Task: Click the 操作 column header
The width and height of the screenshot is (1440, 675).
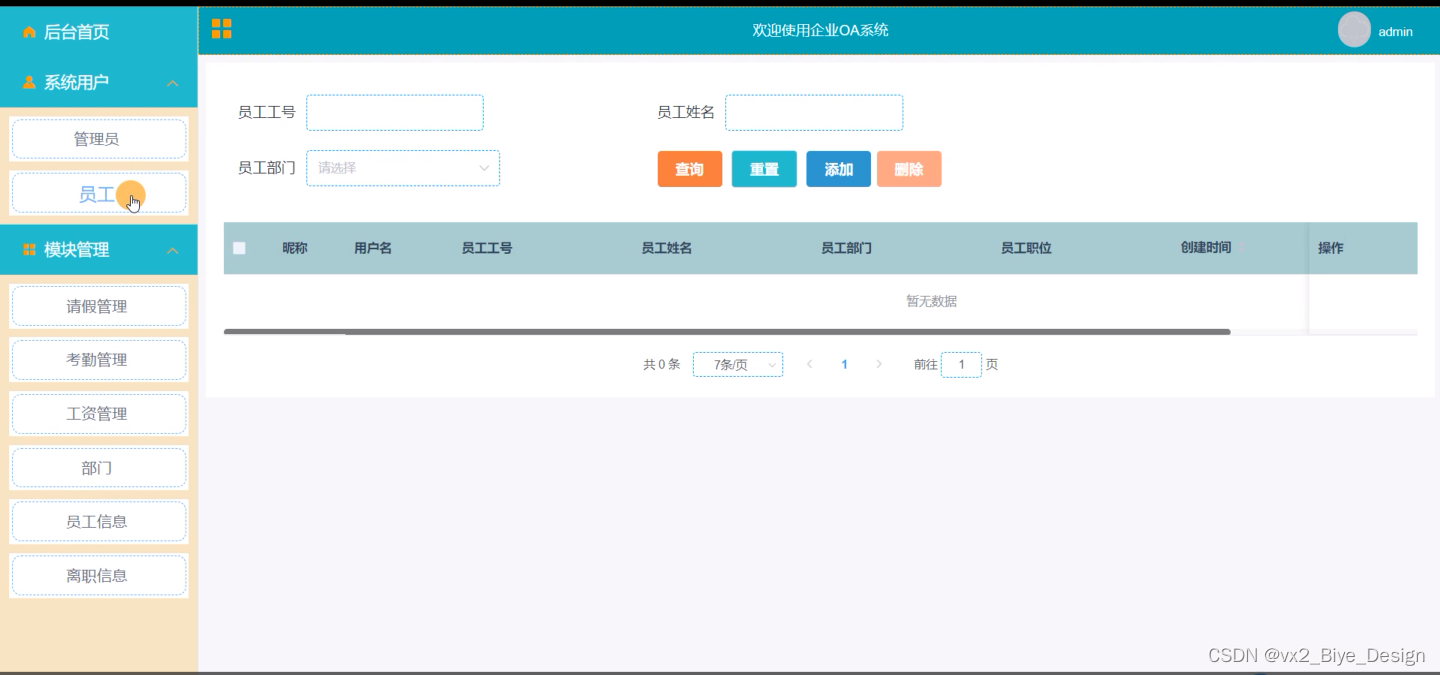Action: pyautogui.click(x=1331, y=248)
